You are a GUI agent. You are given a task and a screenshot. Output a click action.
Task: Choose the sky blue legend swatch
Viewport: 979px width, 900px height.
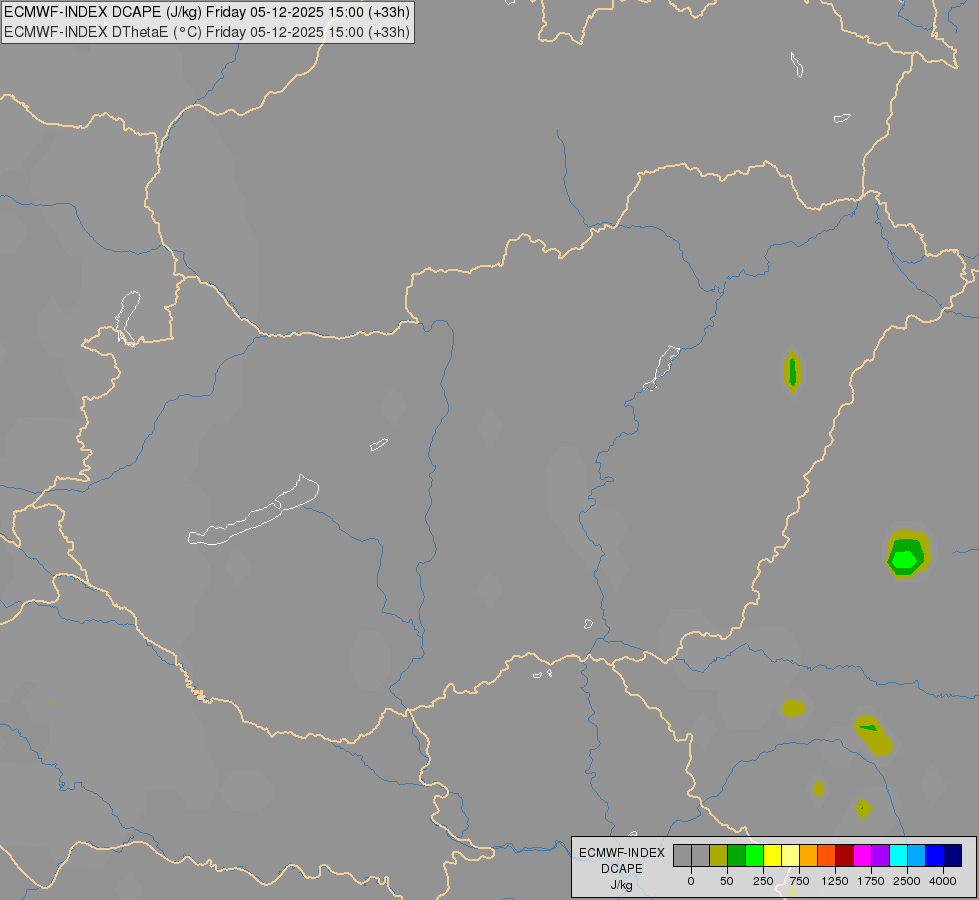[917, 856]
